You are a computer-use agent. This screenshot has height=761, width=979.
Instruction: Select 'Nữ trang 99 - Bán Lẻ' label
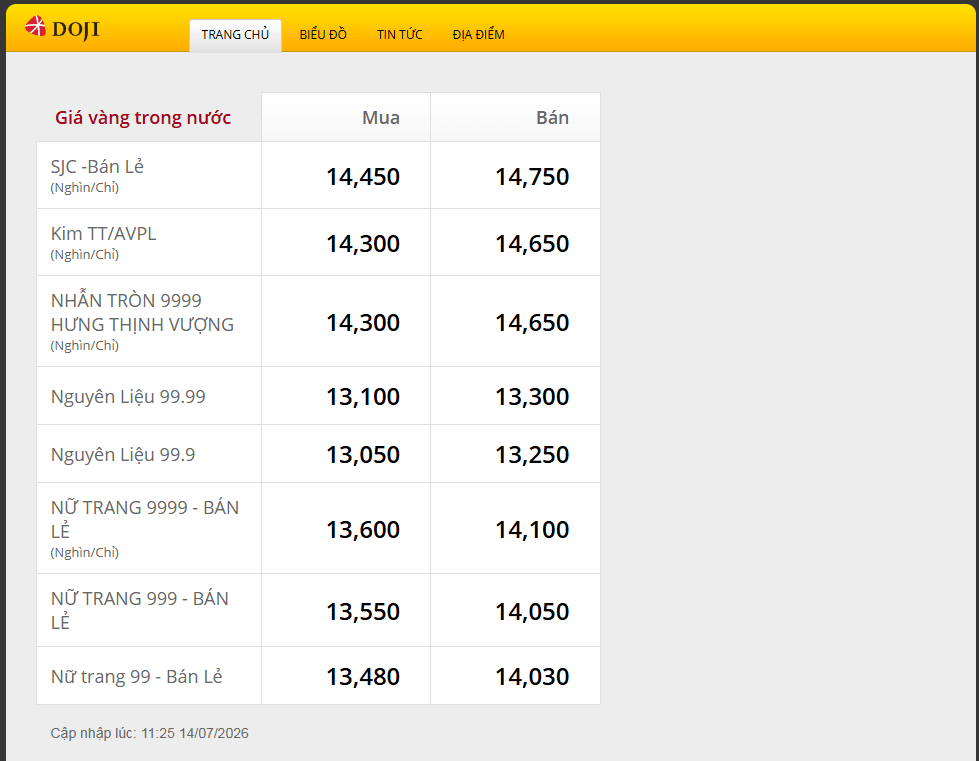137,677
